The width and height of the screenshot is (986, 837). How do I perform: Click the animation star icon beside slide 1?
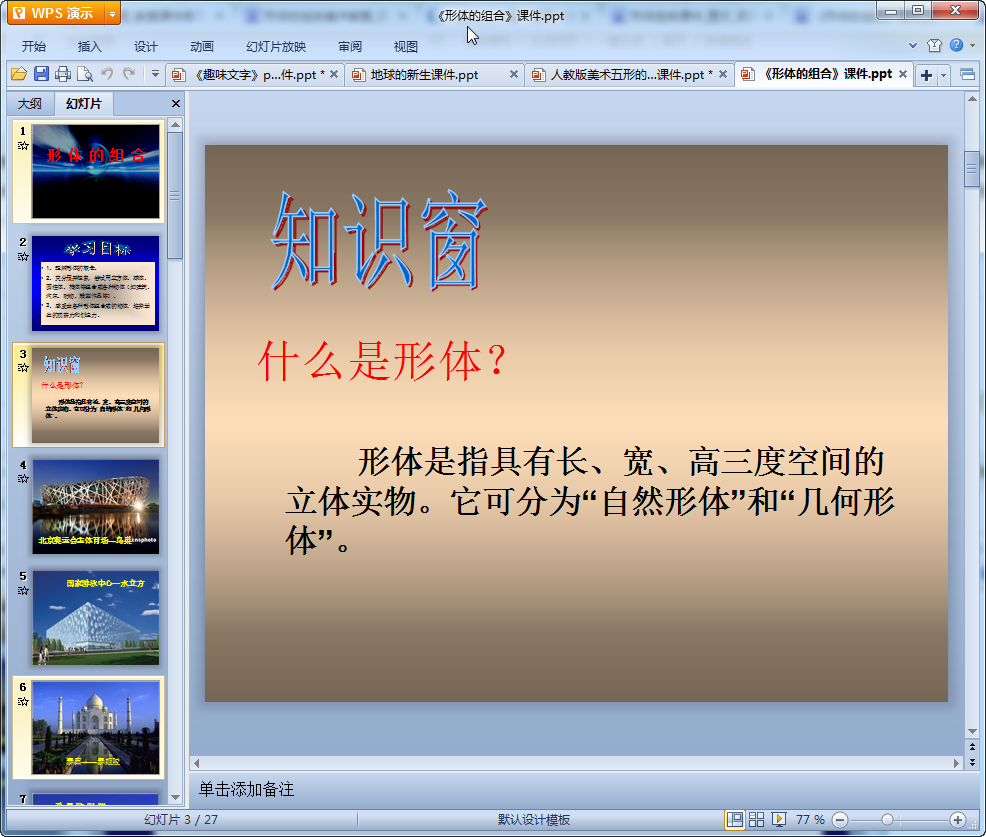(23, 146)
